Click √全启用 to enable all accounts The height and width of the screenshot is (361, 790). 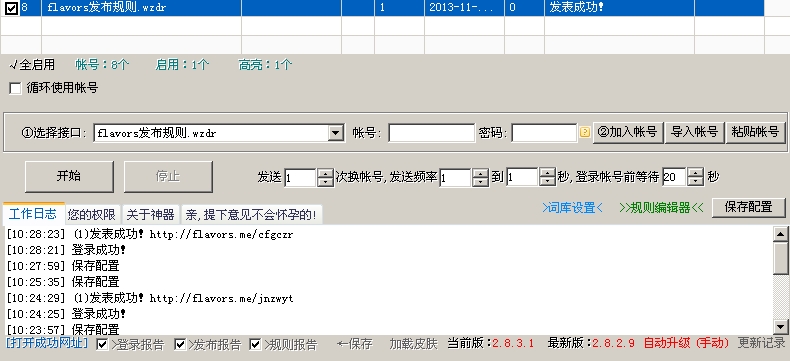32,65
